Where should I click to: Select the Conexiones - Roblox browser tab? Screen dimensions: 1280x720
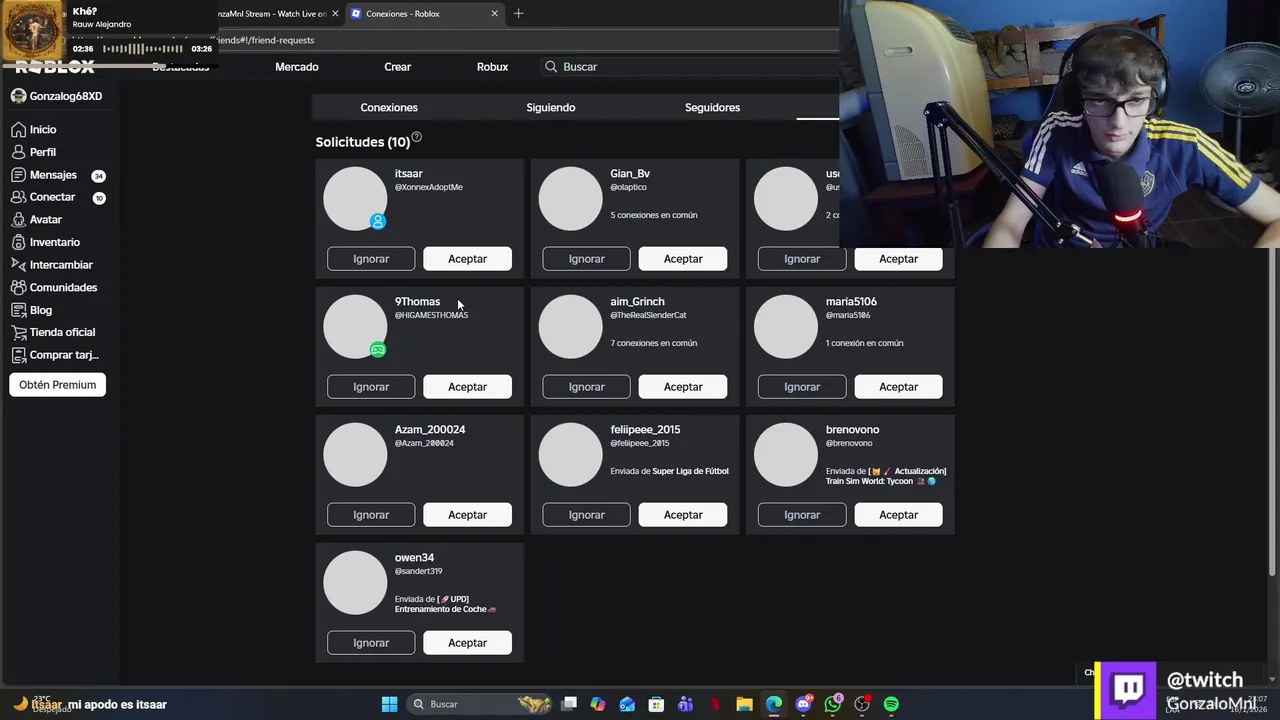click(425, 14)
